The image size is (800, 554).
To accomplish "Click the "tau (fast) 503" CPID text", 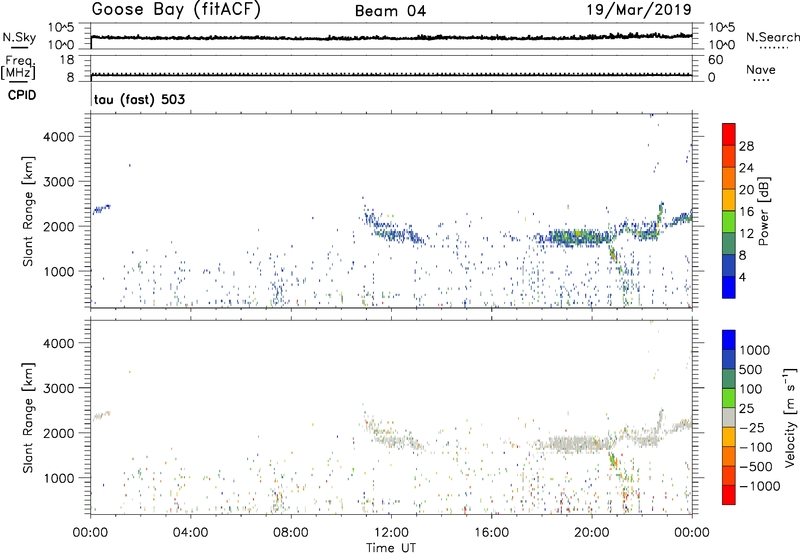I will (x=139, y=99).
